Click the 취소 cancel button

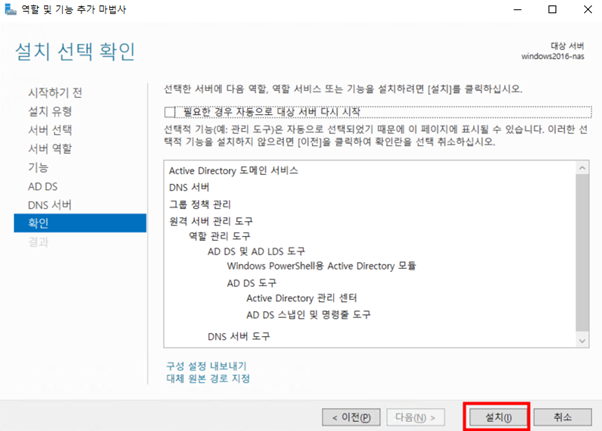(x=562, y=417)
